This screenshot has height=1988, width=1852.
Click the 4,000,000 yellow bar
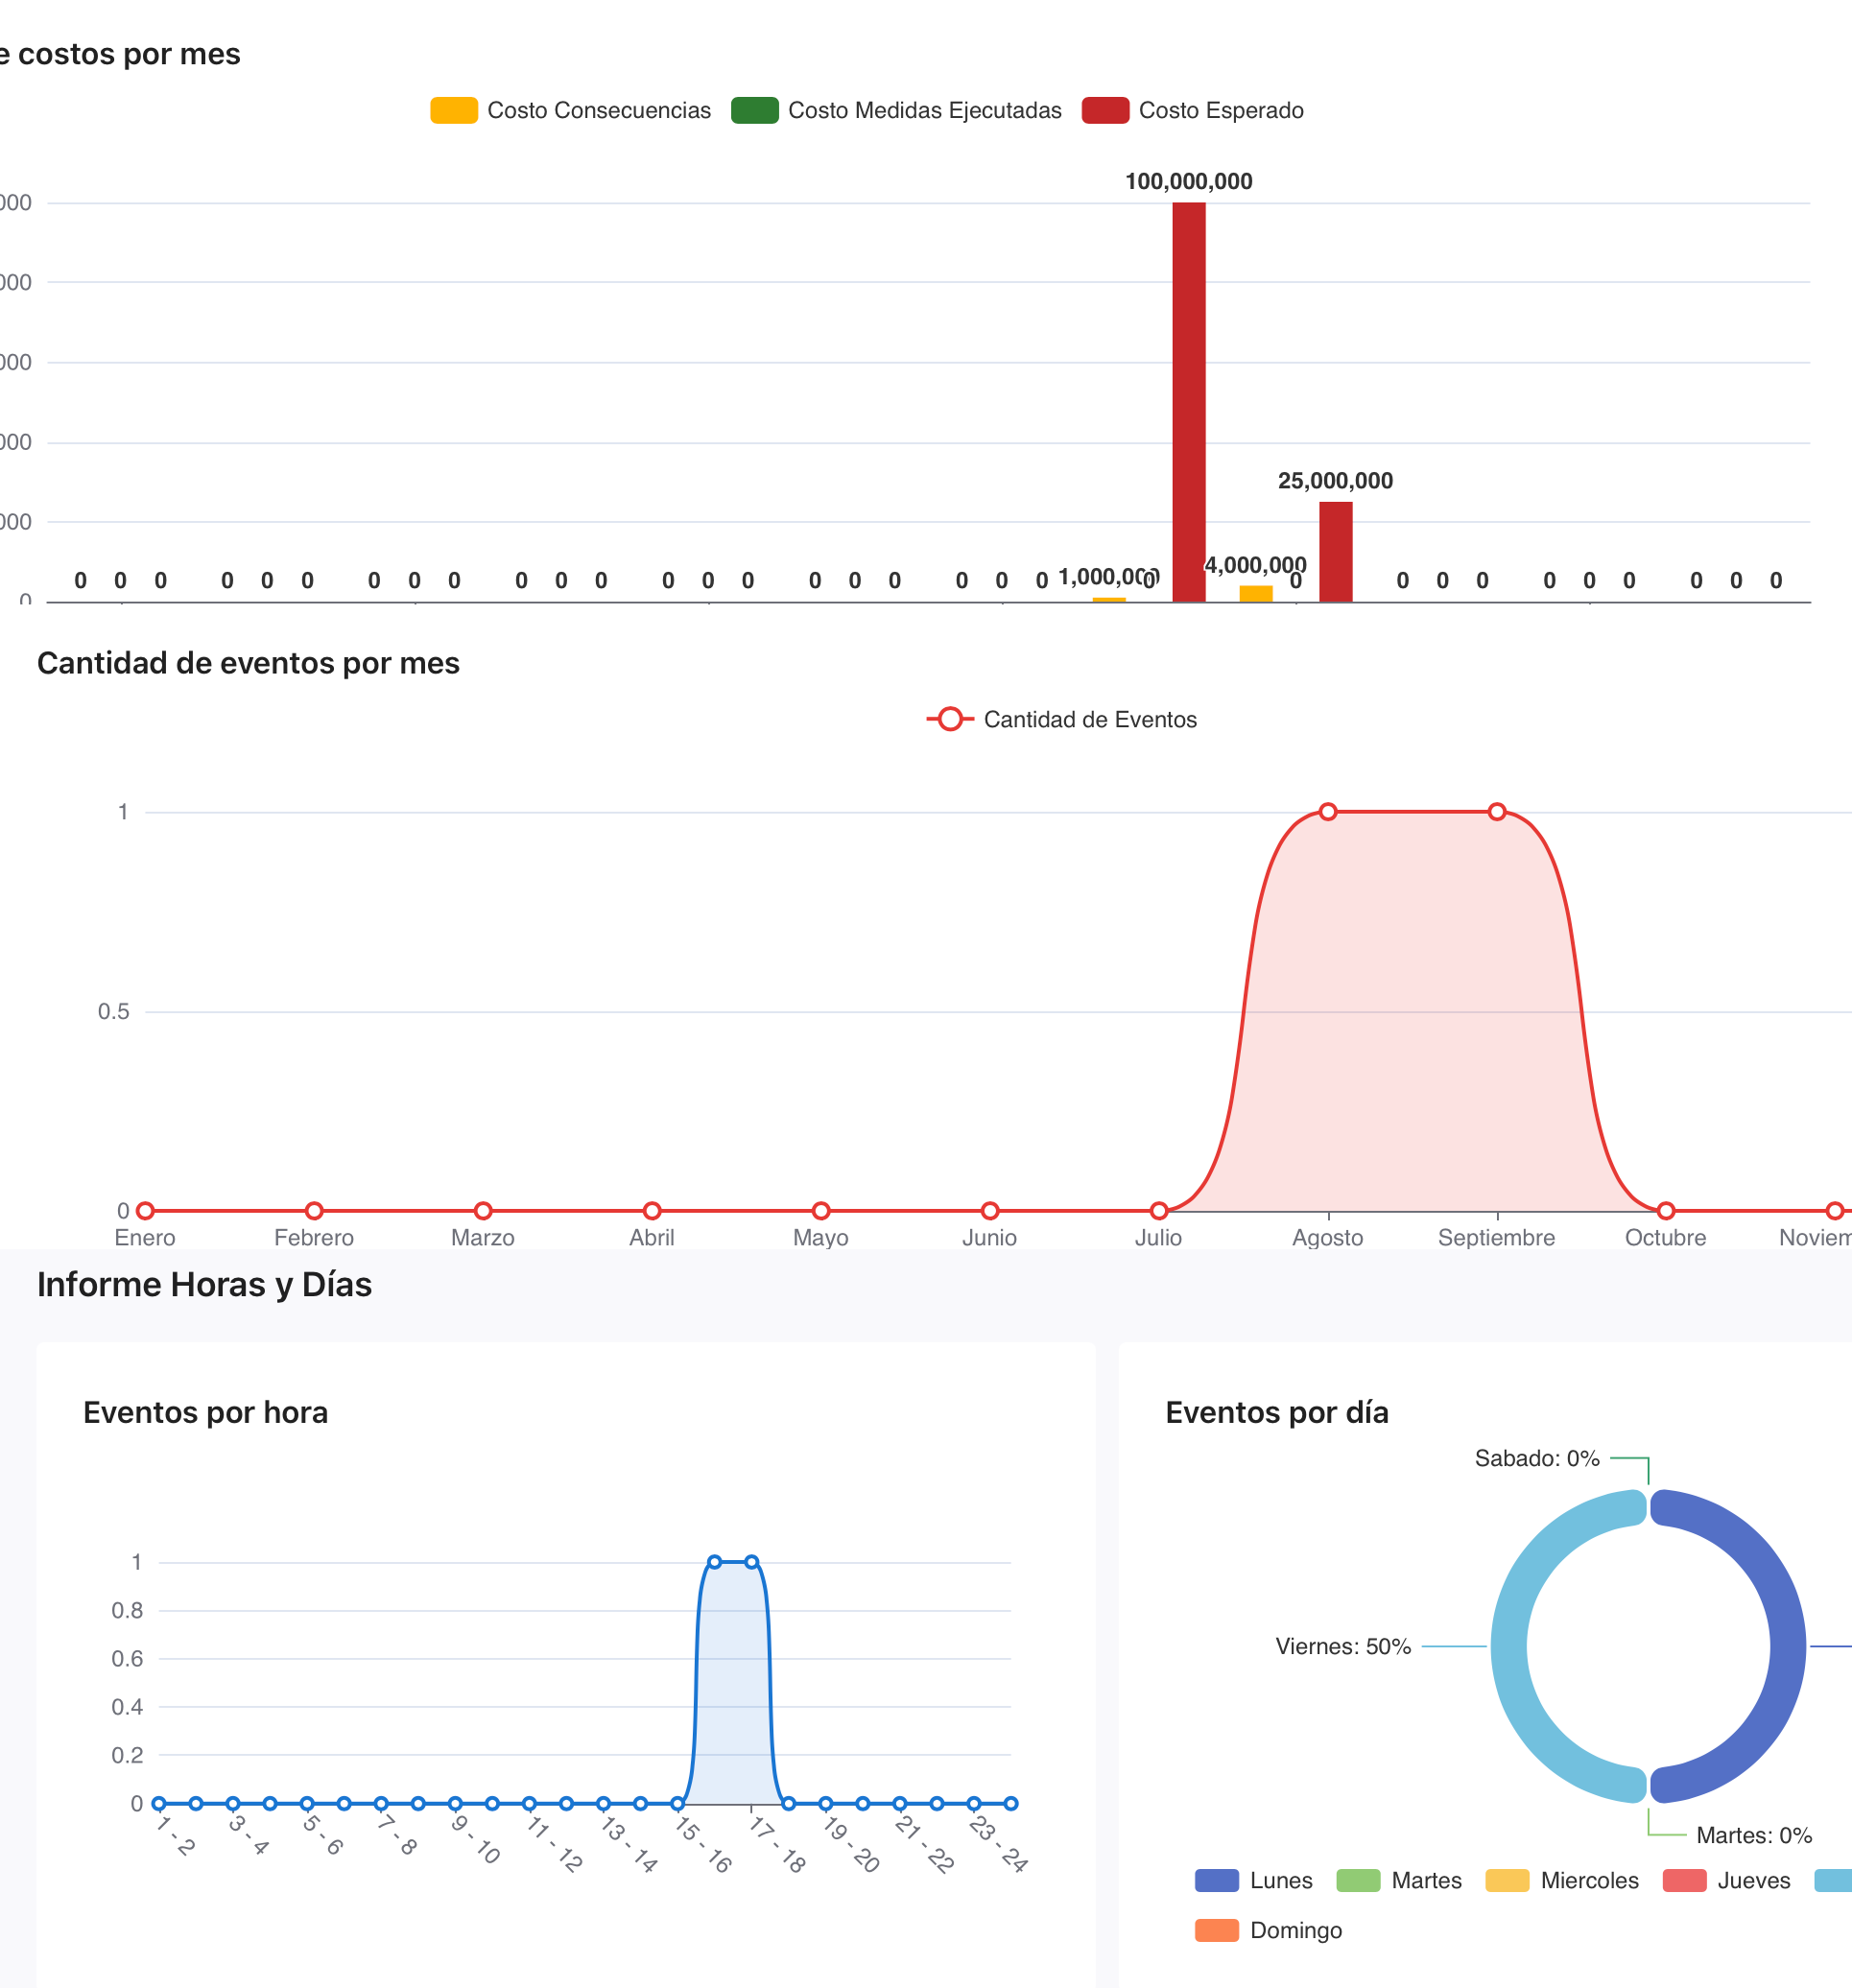[1255, 593]
